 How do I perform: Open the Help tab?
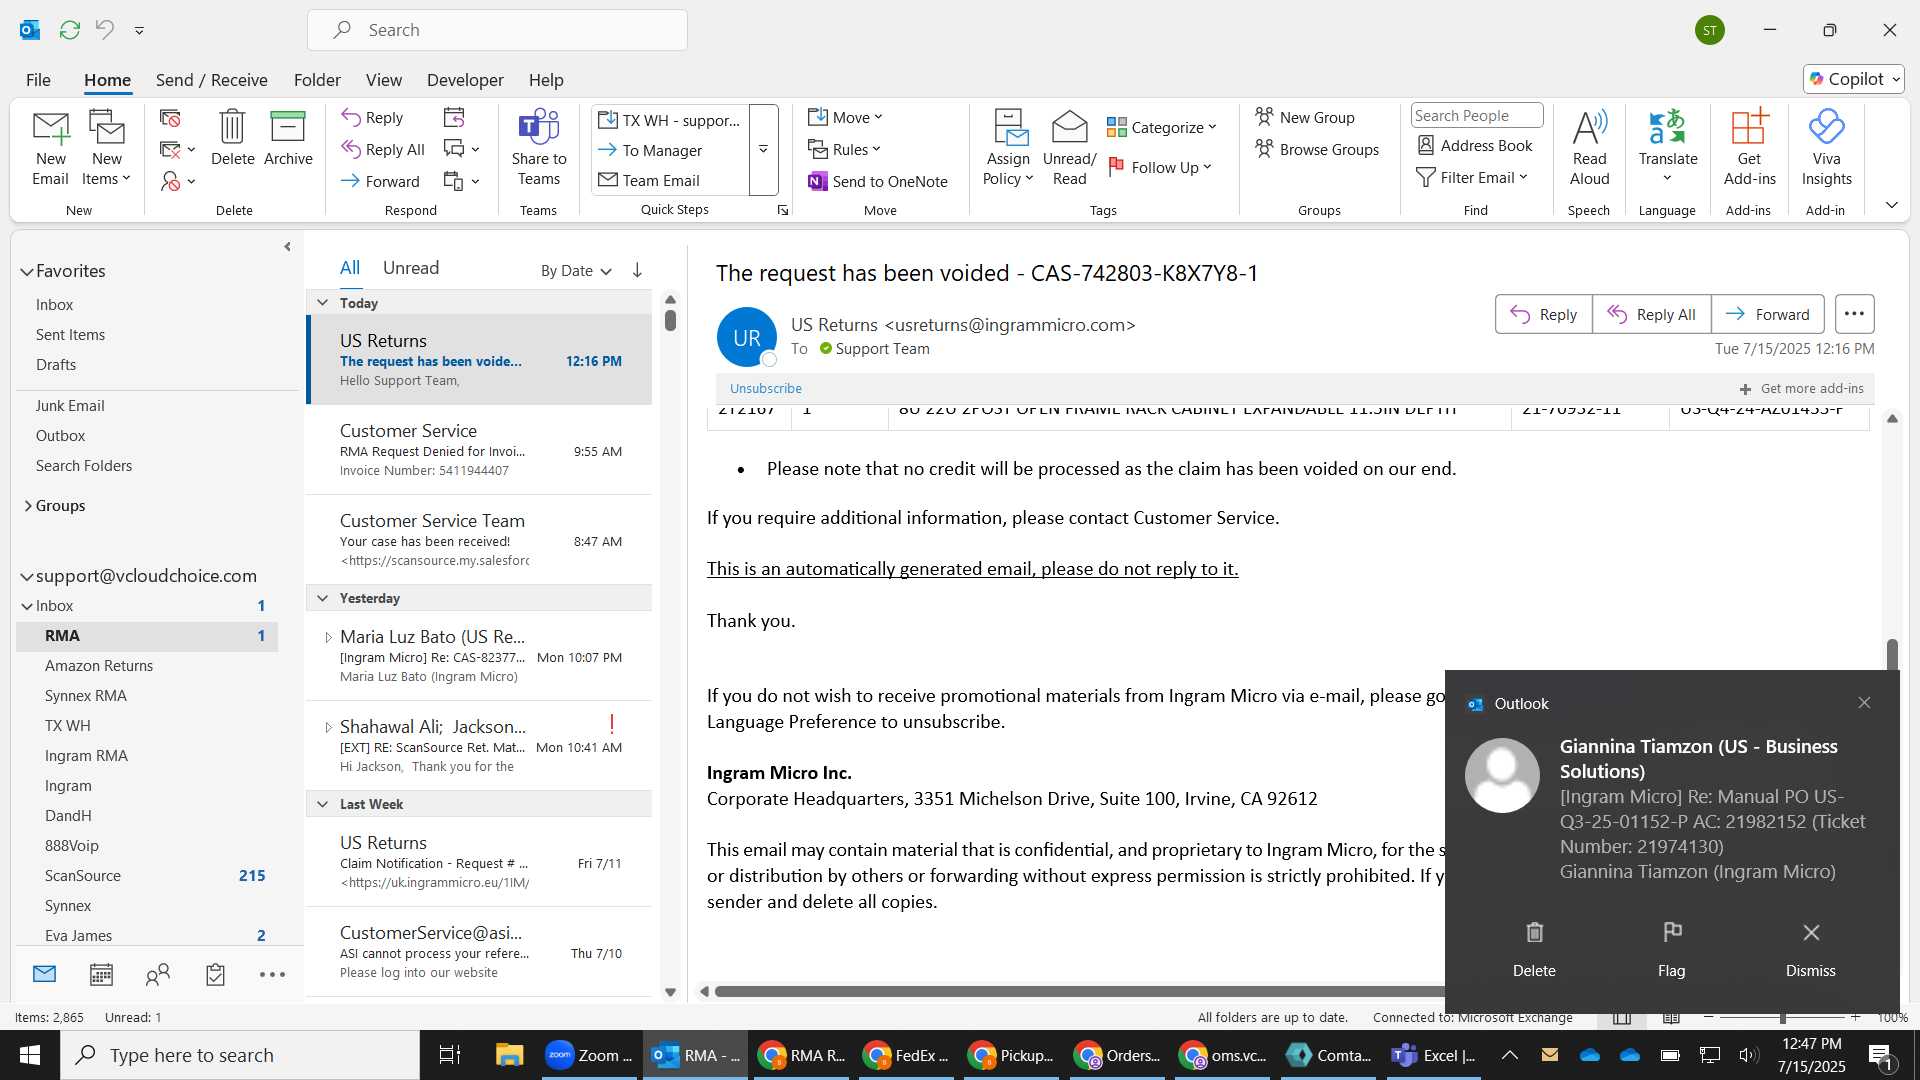pyautogui.click(x=546, y=80)
